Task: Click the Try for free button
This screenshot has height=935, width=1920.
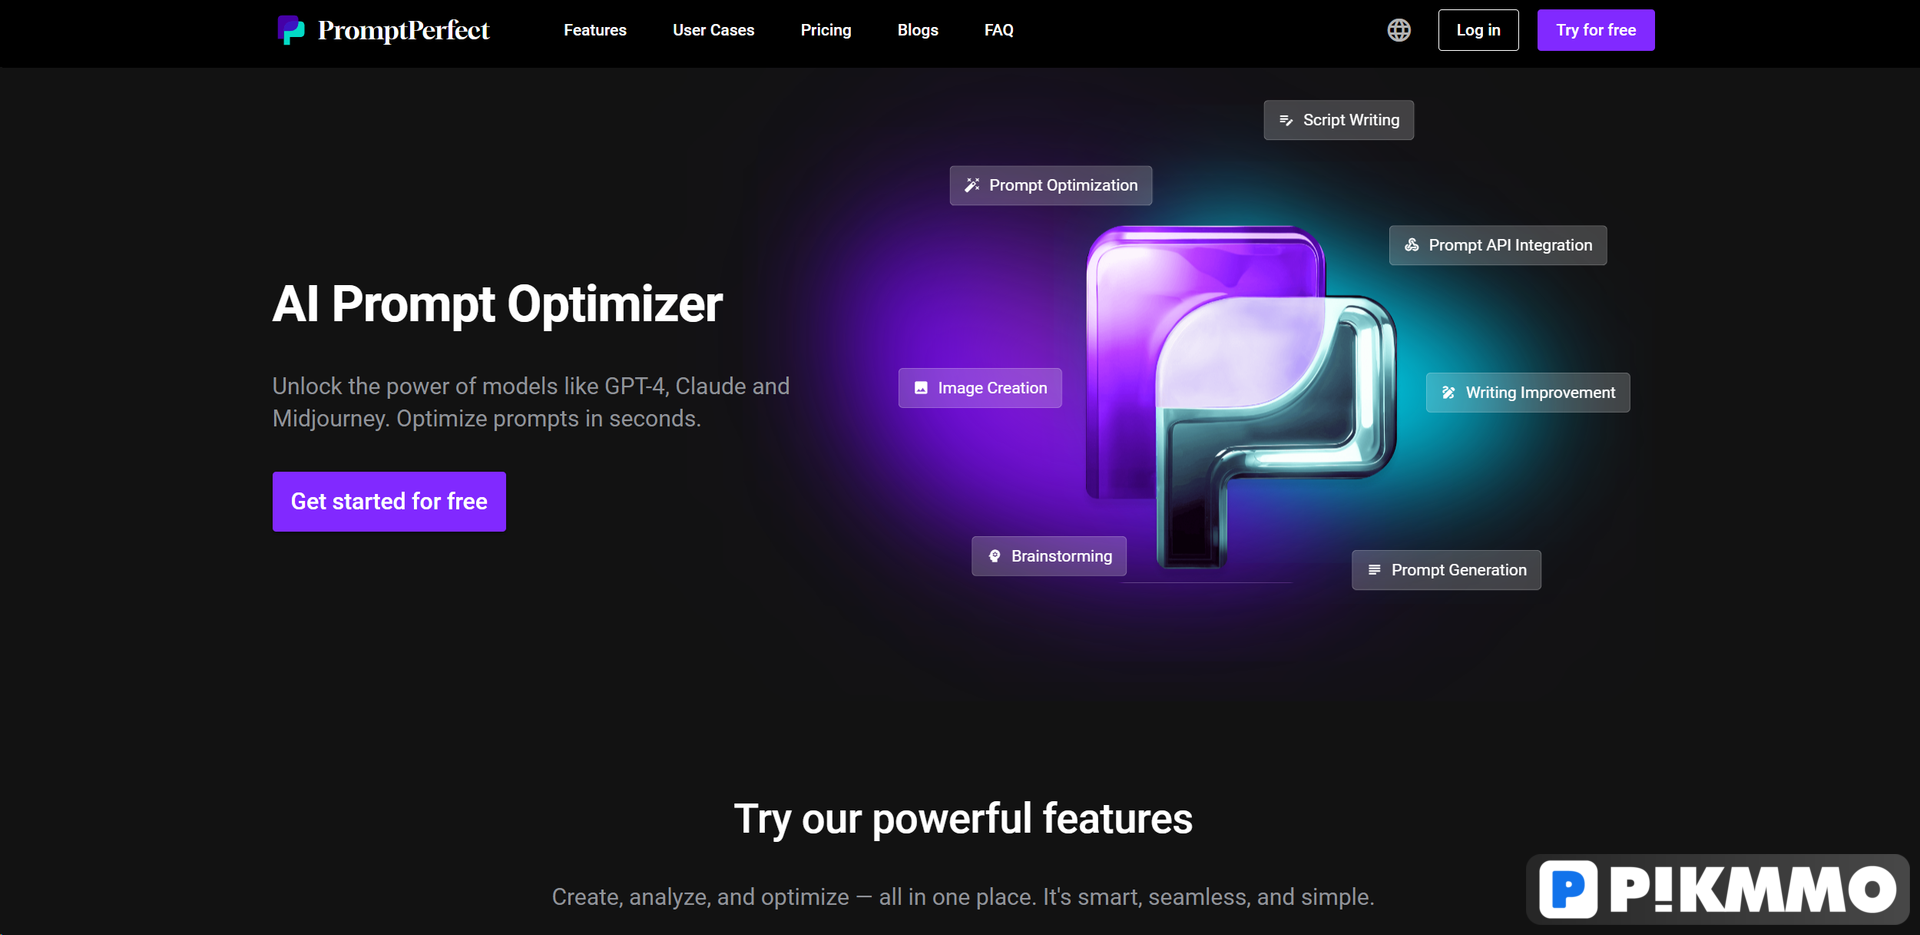Action: (1596, 30)
